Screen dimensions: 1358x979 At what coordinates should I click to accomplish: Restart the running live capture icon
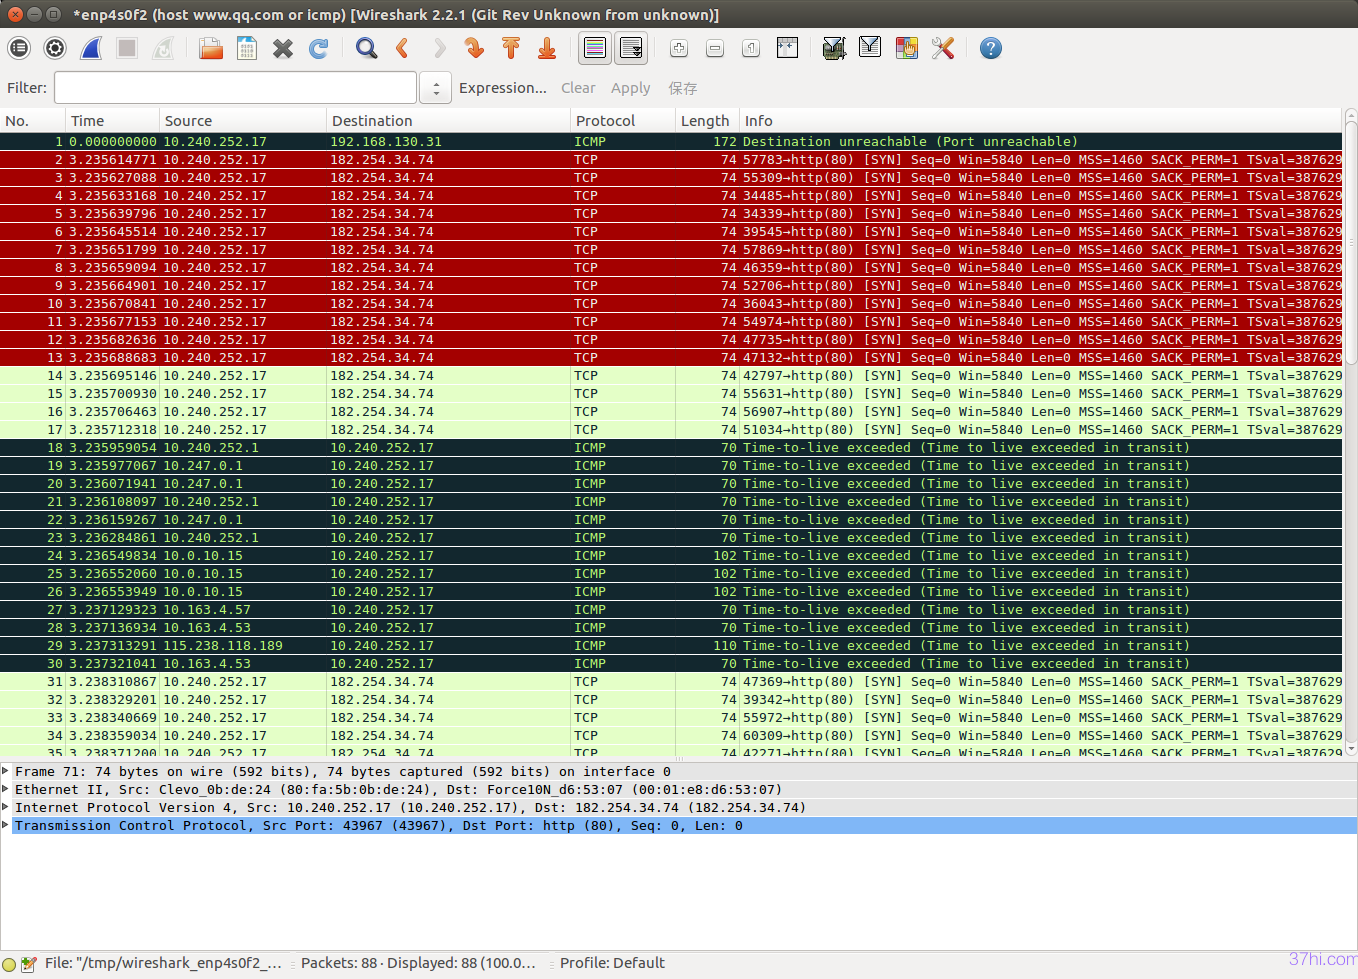[163, 48]
